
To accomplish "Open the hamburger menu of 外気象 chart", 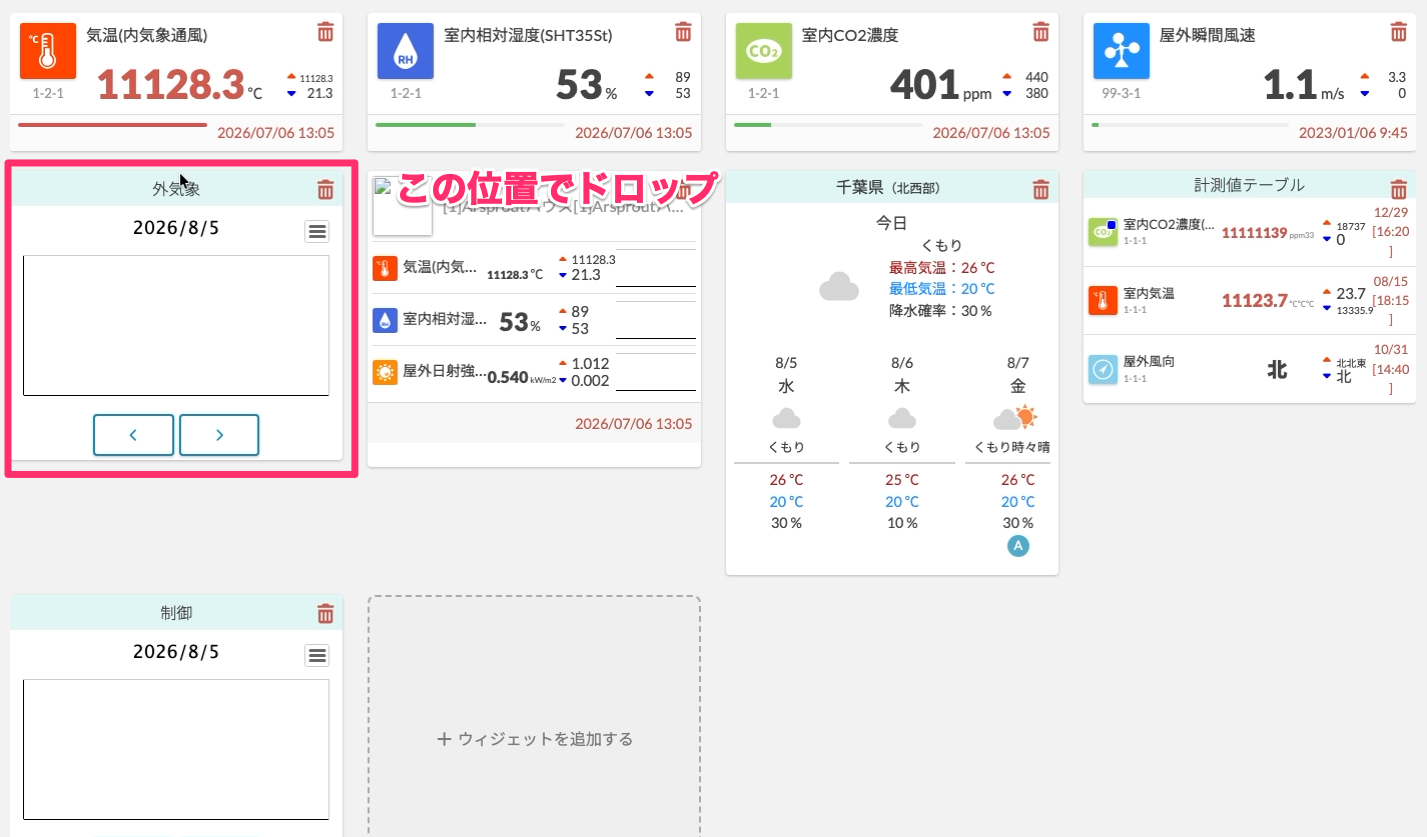I will 317,231.
